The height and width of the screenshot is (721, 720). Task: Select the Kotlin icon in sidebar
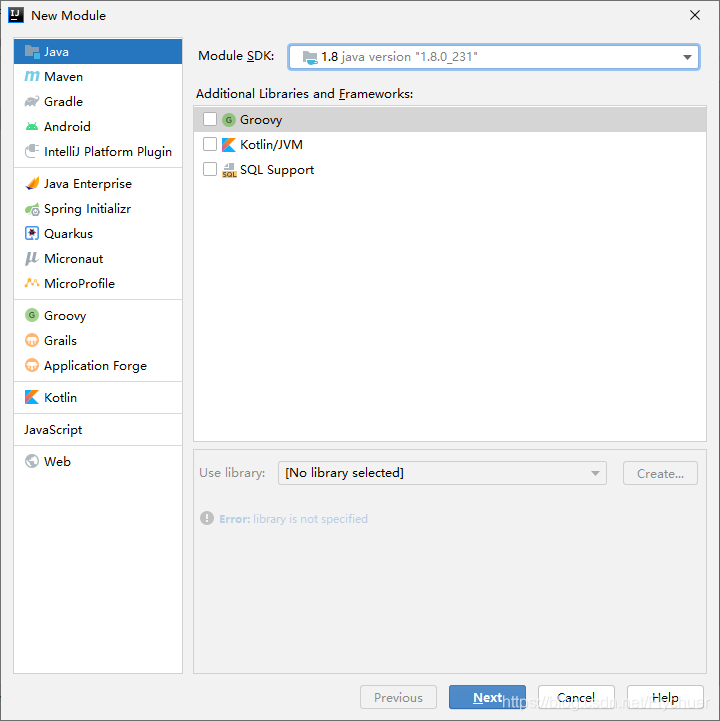click(x=32, y=397)
